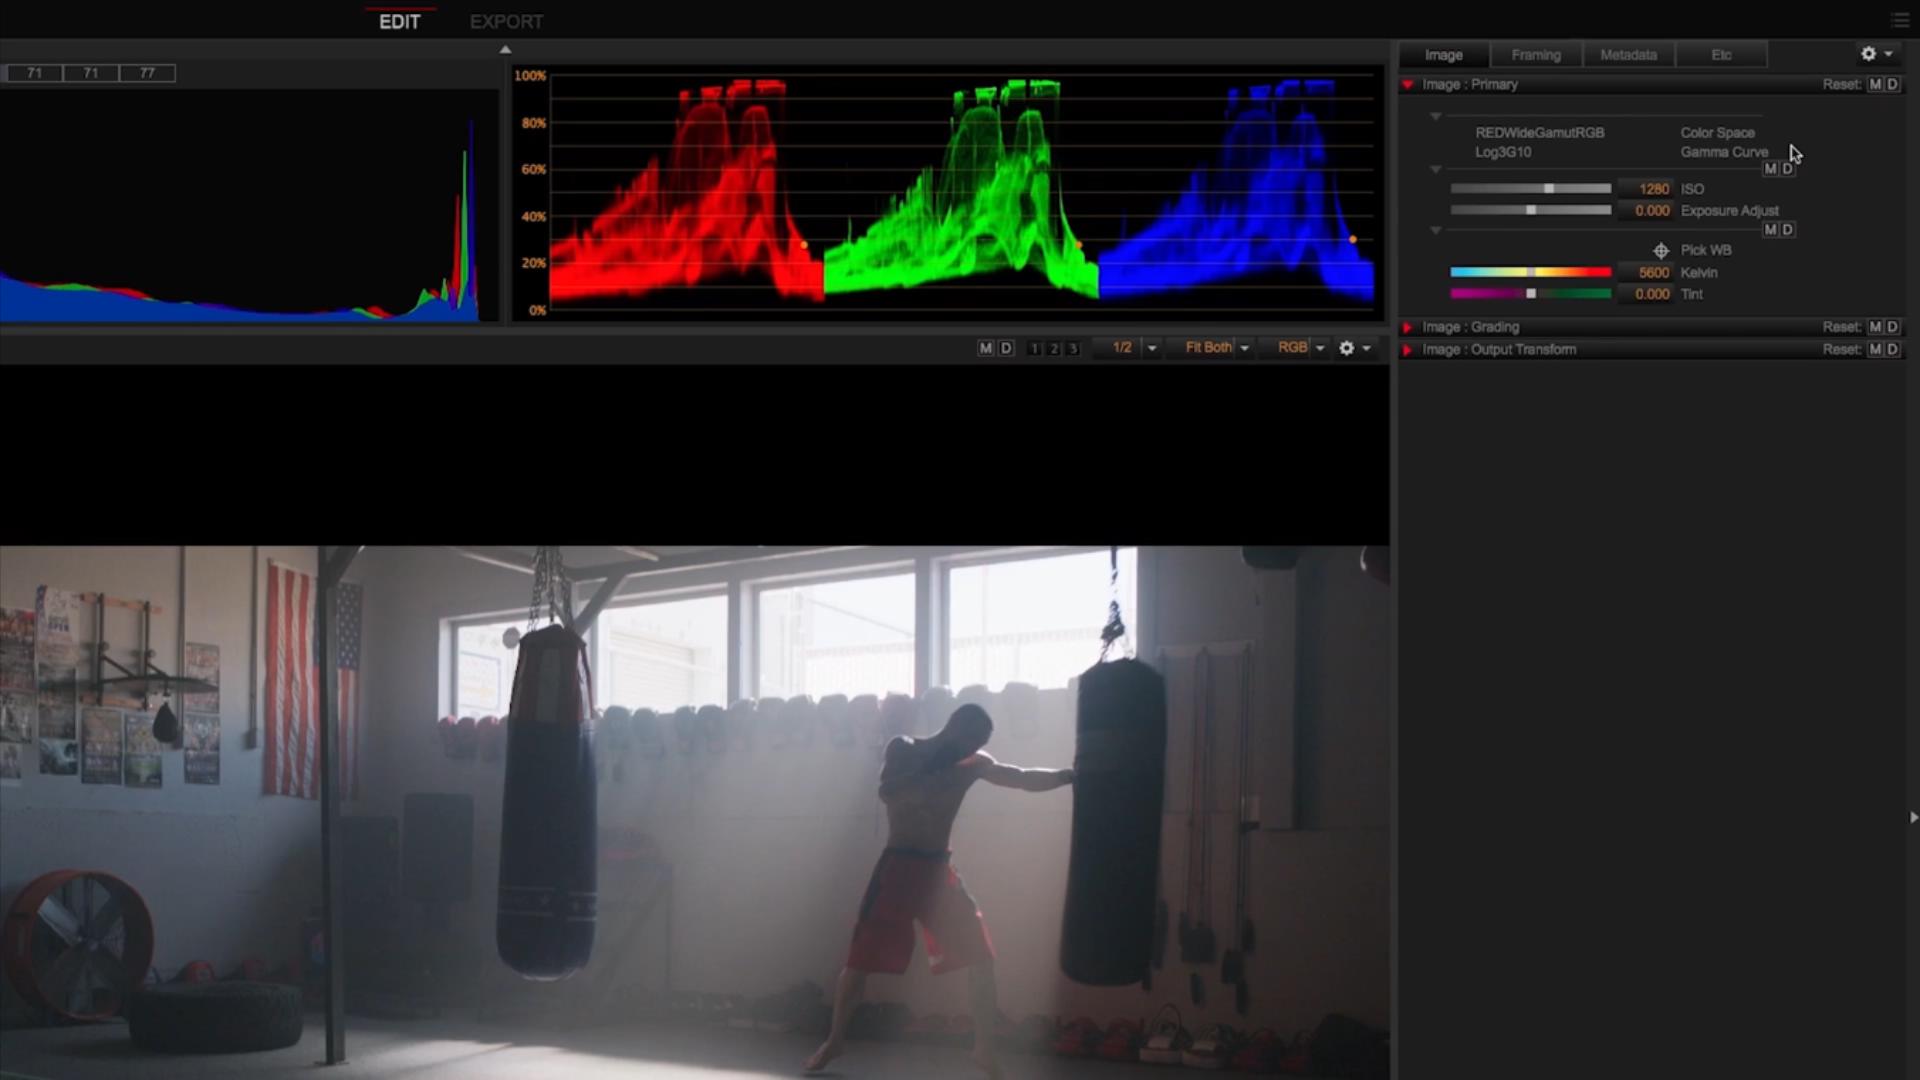1920x1080 pixels.
Task: Switch to the Framing tab
Action: (x=1536, y=55)
